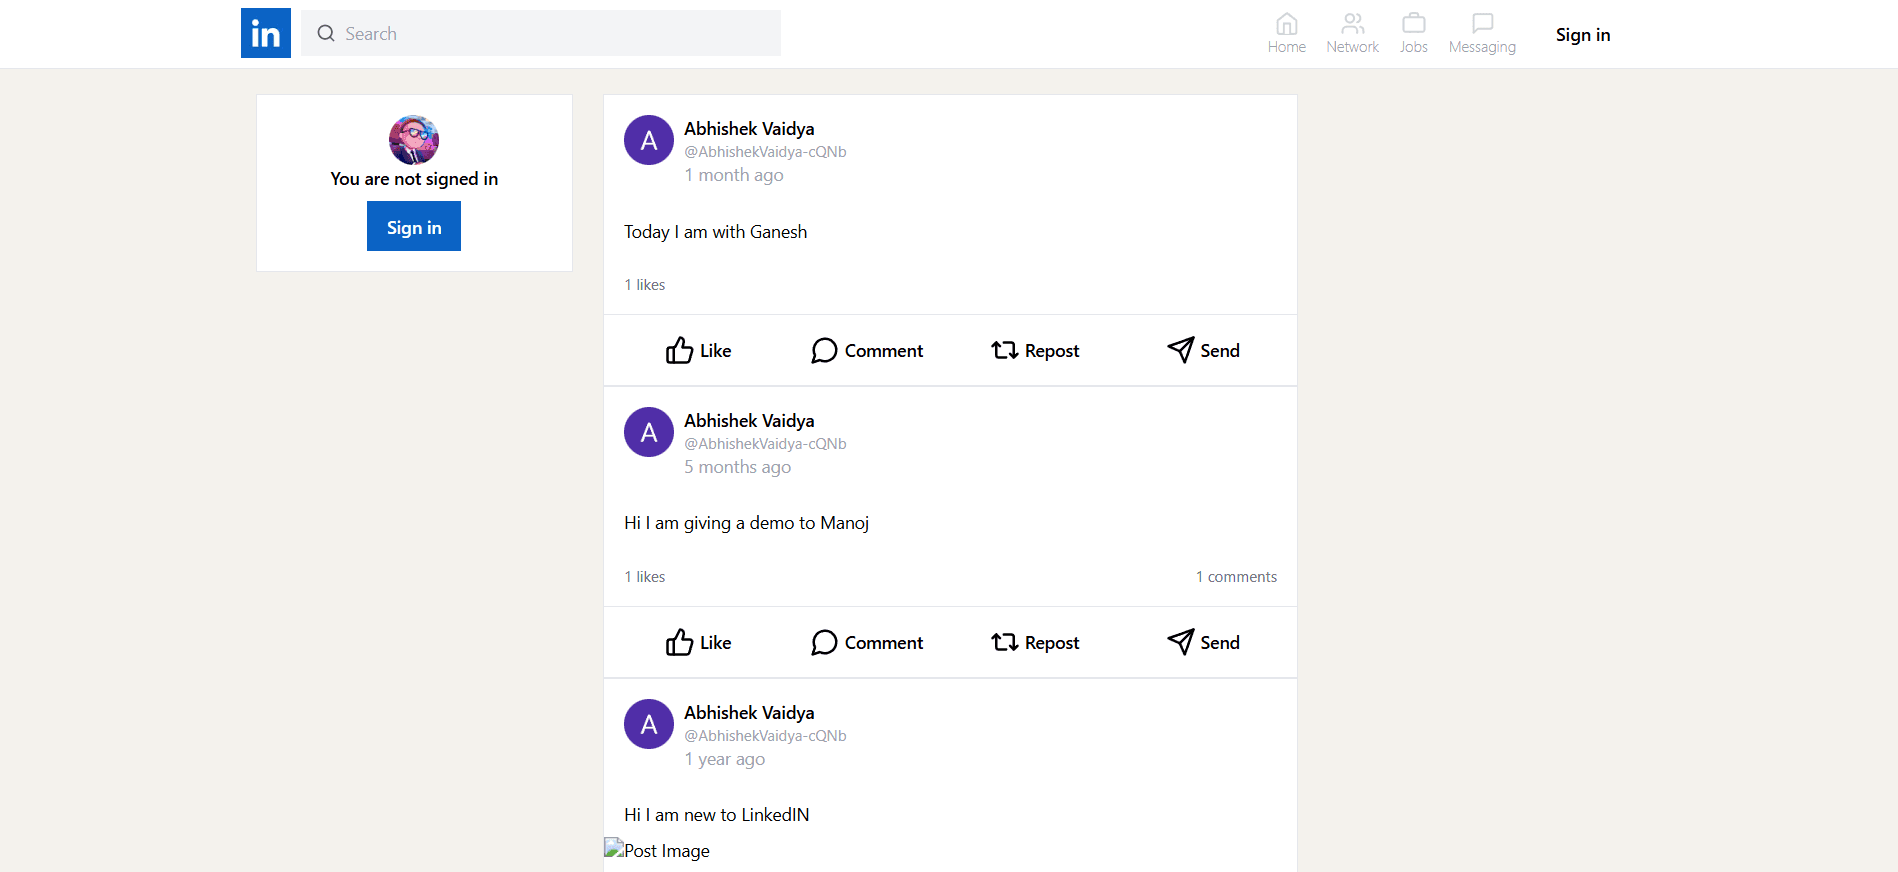Comment on the 'Today I am with Ganesh' post
The width and height of the screenshot is (1898, 872).
[x=866, y=351]
